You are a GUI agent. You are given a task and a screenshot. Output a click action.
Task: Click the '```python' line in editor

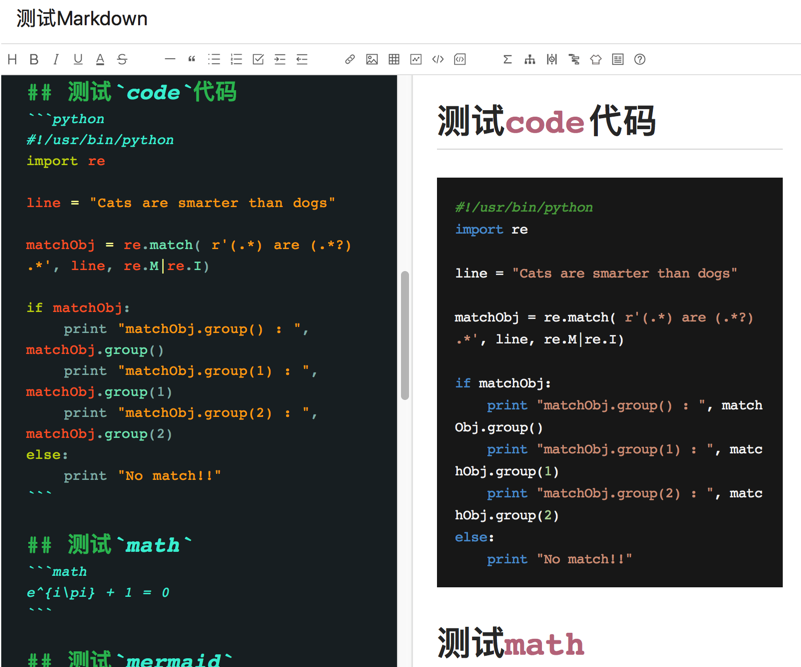point(66,118)
